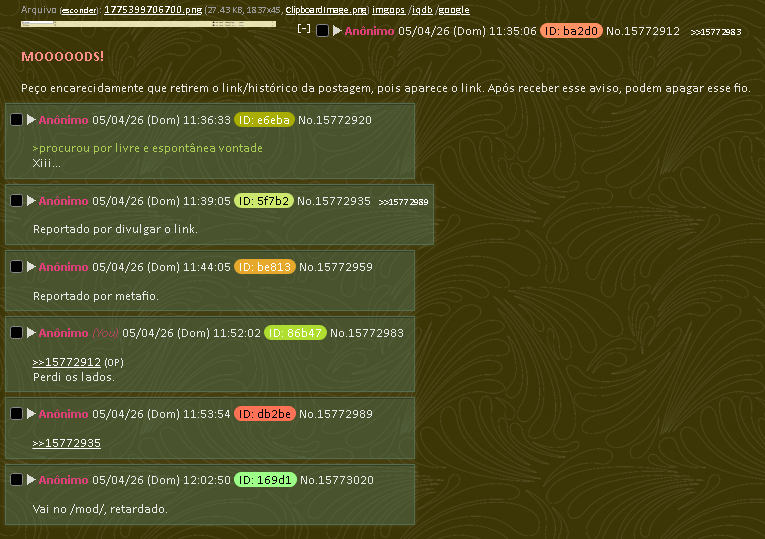The image size is (765, 539).
Task: Click the esconder file link
Action: (79, 11)
